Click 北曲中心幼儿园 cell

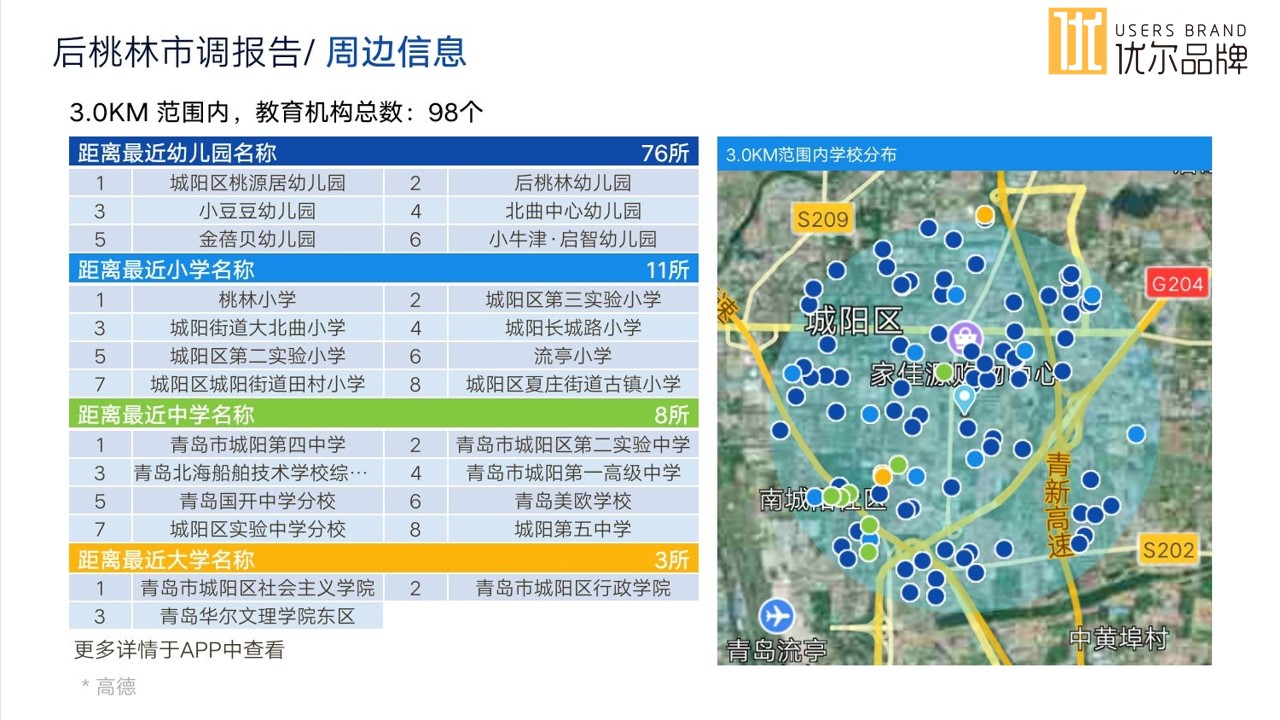[573, 211]
